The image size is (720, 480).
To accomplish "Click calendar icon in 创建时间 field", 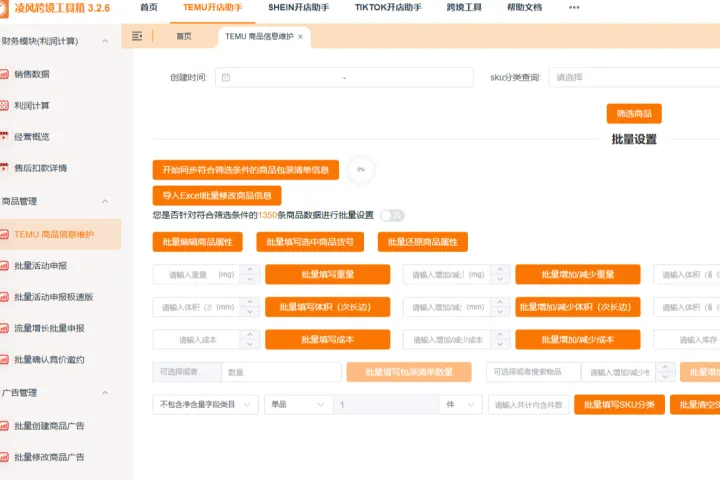I will (x=226, y=77).
